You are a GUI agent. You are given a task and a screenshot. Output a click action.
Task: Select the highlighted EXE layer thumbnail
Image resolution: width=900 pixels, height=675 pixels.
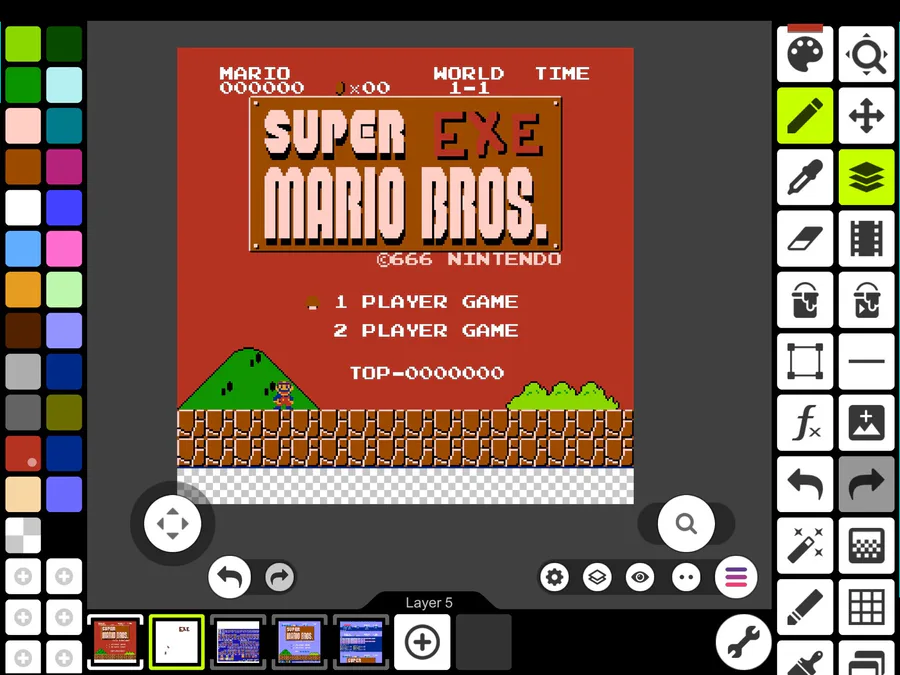click(x=176, y=642)
